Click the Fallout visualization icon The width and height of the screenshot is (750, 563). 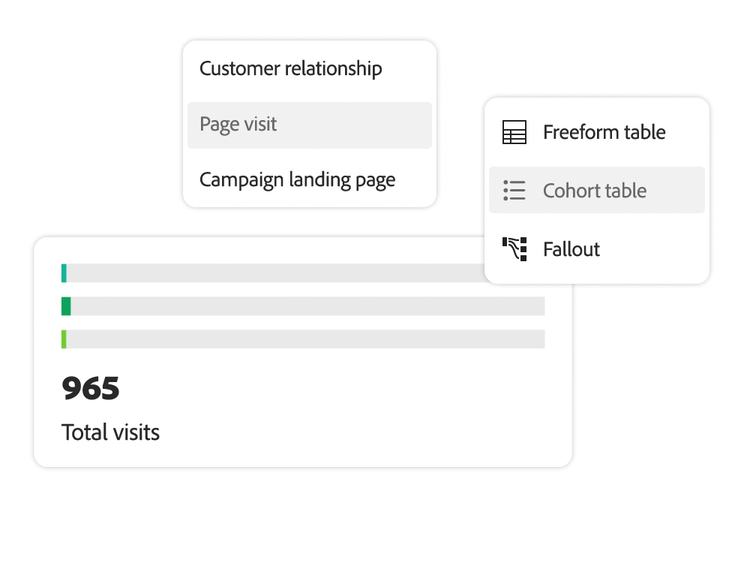[514, 249]
